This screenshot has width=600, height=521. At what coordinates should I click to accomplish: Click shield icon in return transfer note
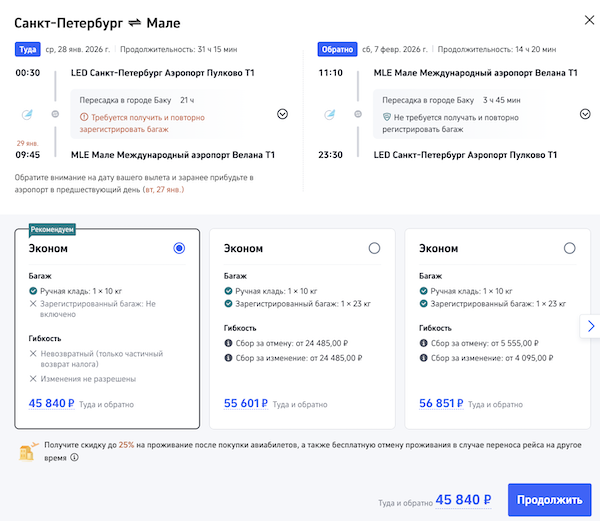click(385, 117)
